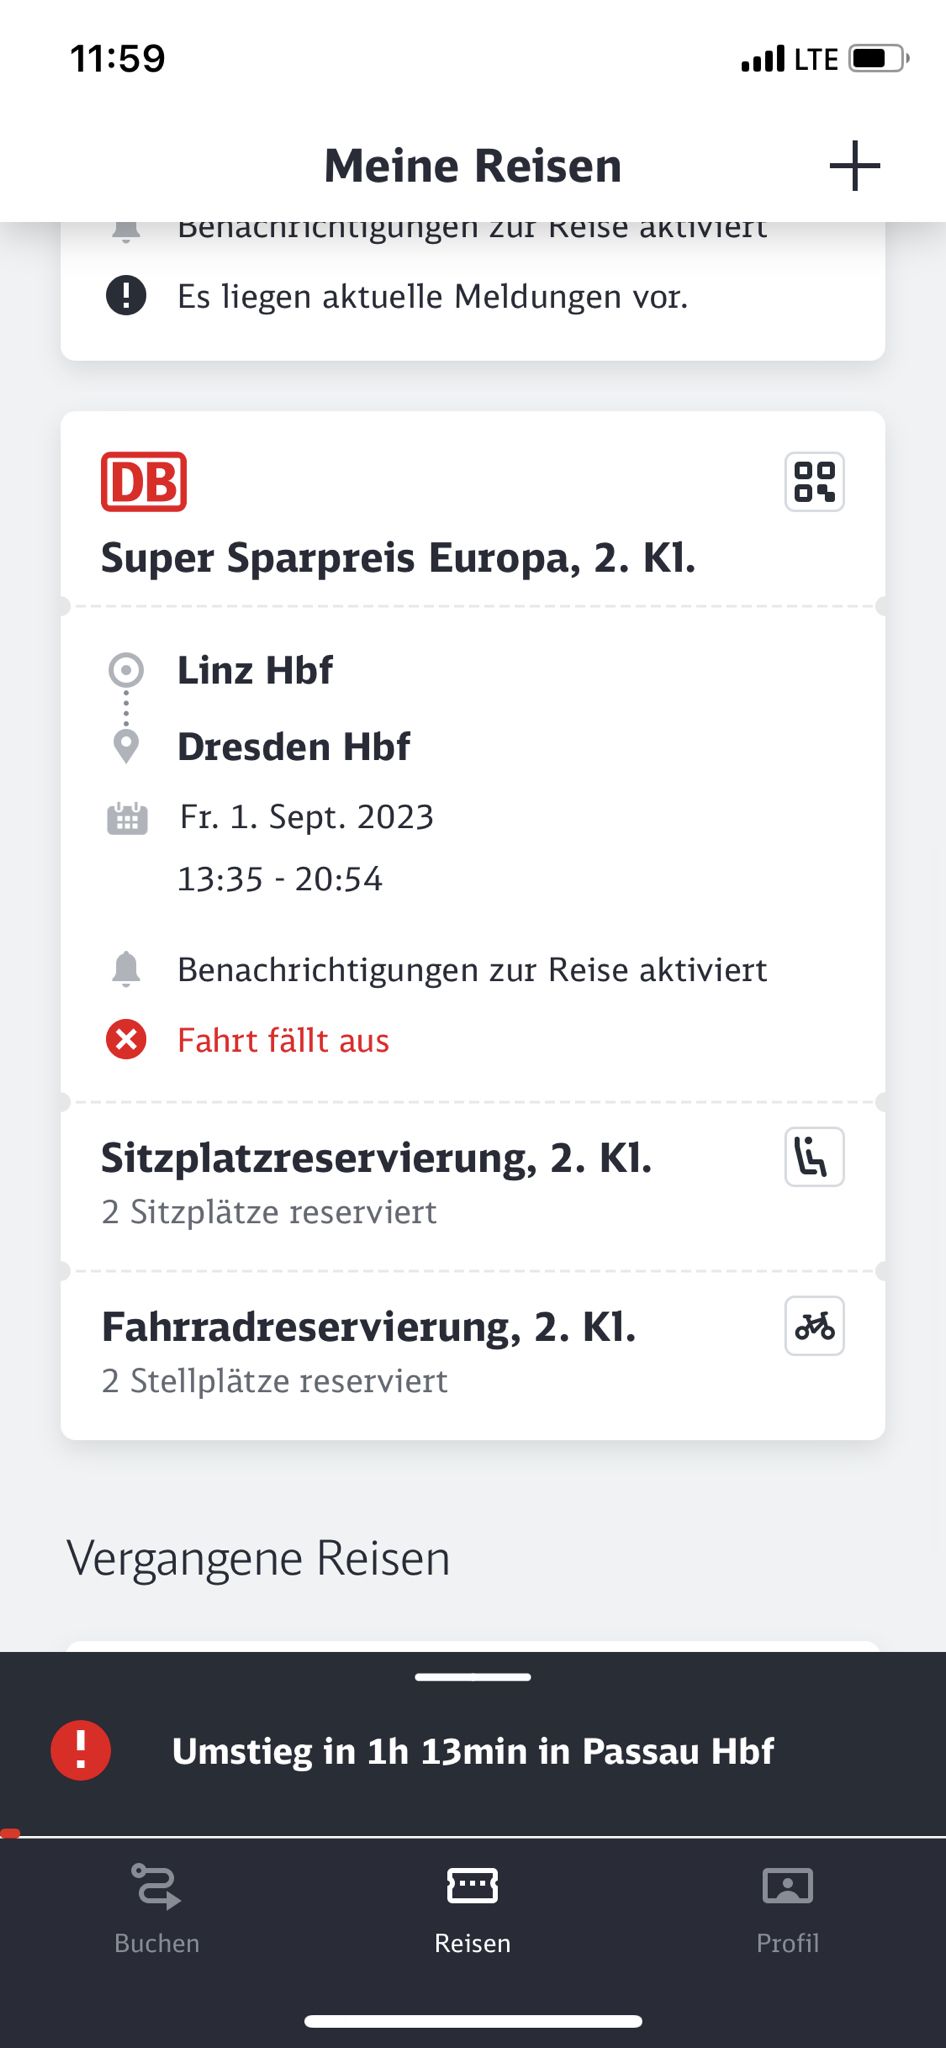Open the Sitzplatzreservierung, 2. Kl. section
Viewport: 946px width, 2048px height.
click(473, 1186)
